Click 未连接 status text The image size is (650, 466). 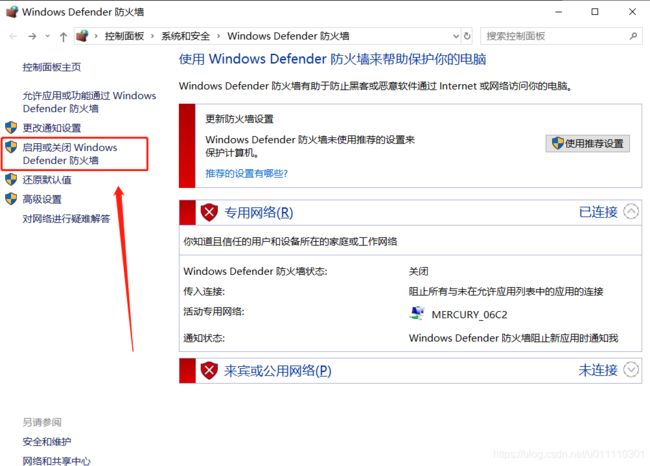pos(598,370)
